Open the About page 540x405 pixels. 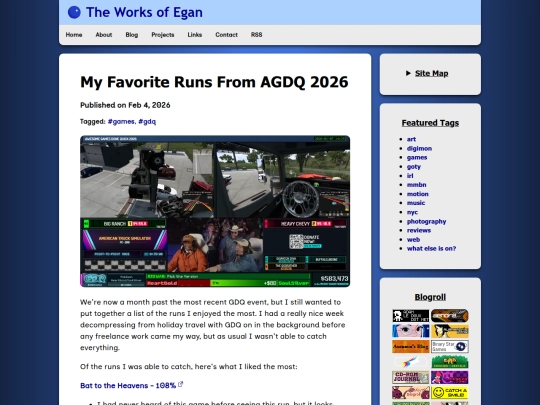click(x=104, y=35)
